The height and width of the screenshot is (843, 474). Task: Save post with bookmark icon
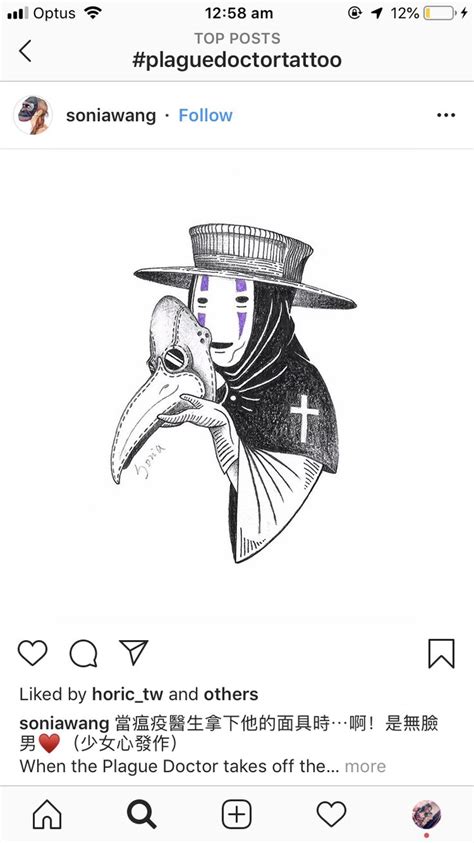coord(441,653)
